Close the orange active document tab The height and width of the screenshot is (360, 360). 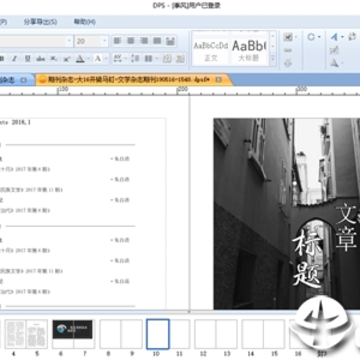point(218,80)
